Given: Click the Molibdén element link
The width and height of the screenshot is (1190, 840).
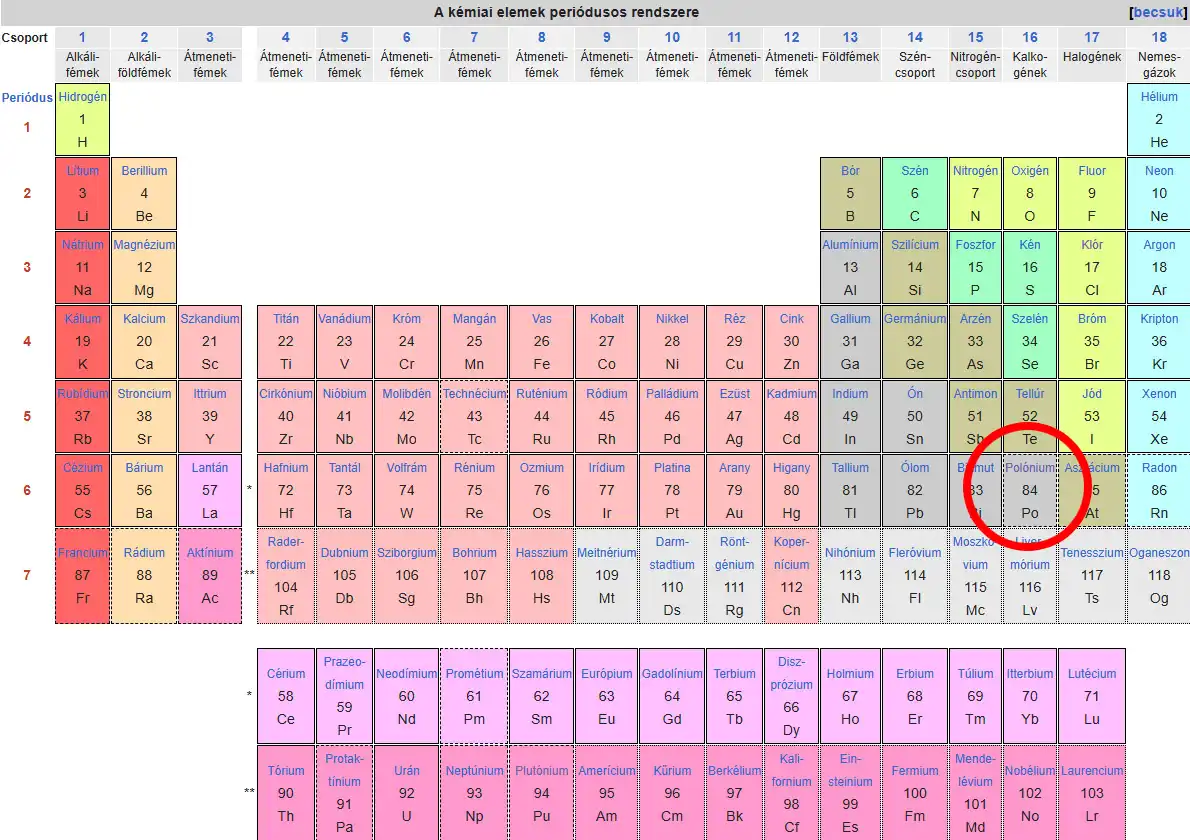Looking at the screenshot, I should point(407,394).
